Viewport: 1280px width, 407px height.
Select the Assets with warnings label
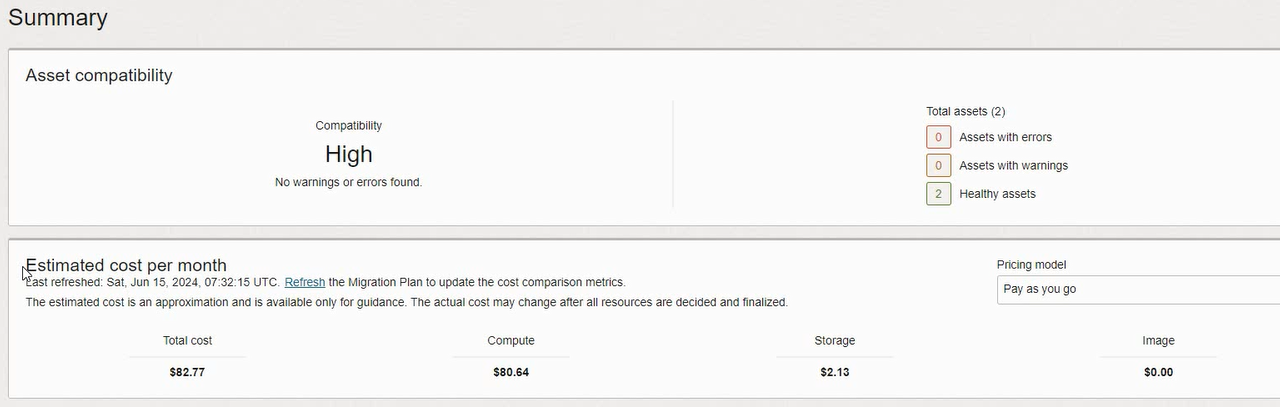tap(1013, 165)
